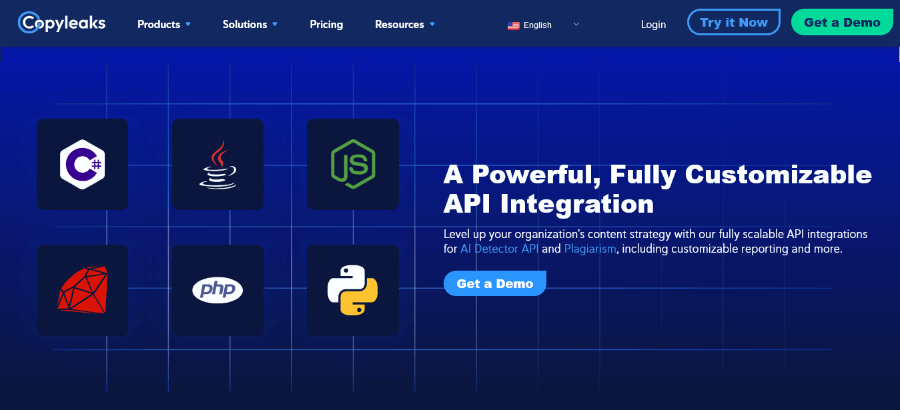Select the Java language tile
The height and width of the screenshot is (410, 900).
[218, 164]
